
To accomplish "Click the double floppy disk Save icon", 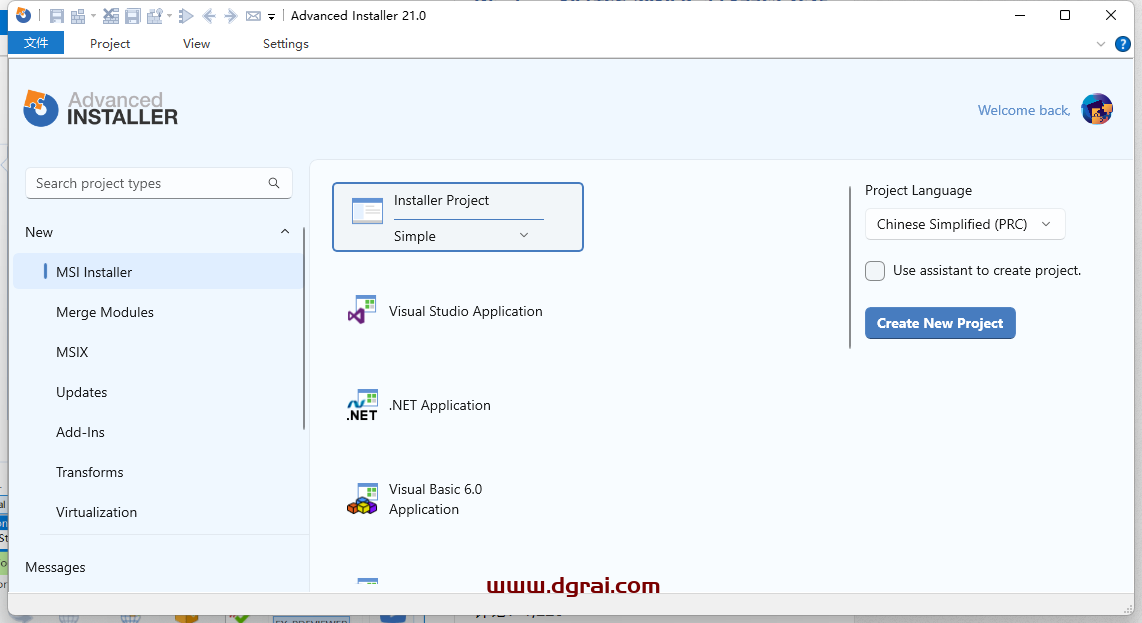I will tap(133, 16).
